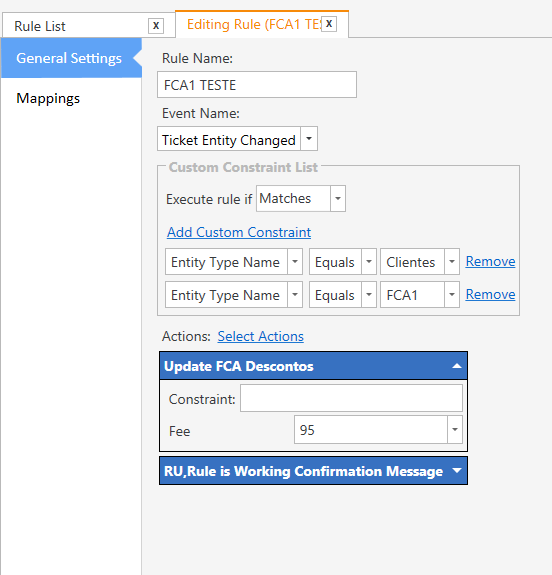Remove the FCA1 constraint
The width and height of the screenshot is (552, 575).
(x=490, y=294)
